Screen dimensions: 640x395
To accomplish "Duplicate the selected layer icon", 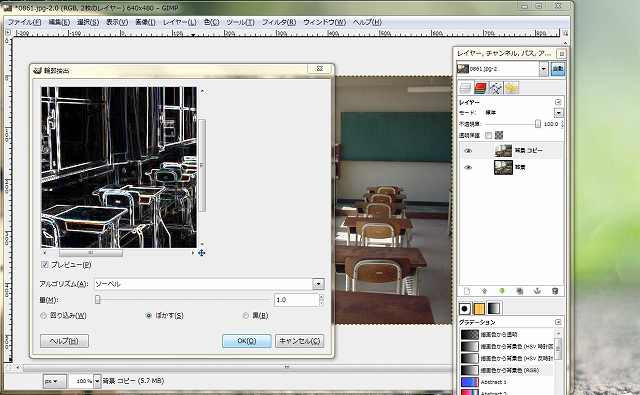I will [520, 291].
